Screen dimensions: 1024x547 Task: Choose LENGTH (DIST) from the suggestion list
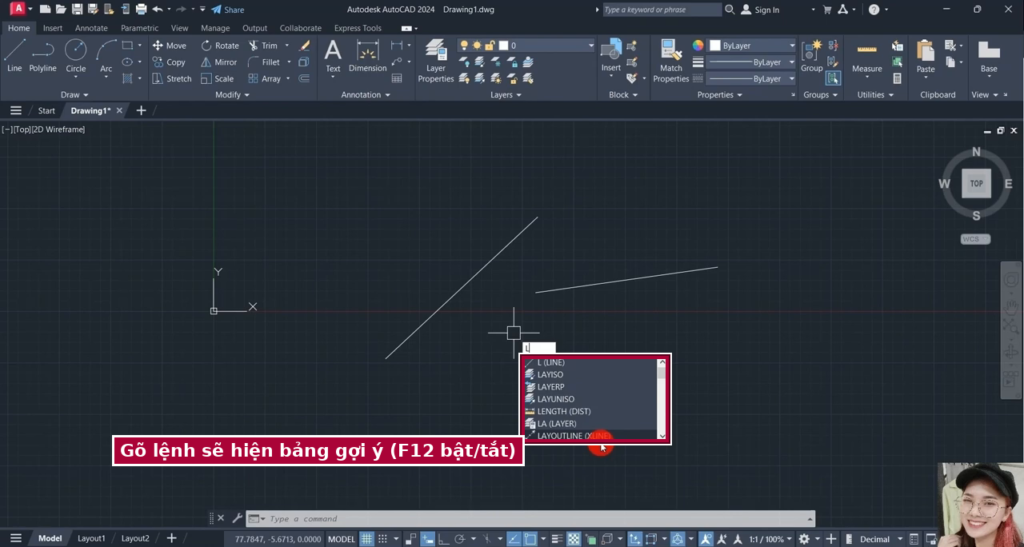coord(590,411)
